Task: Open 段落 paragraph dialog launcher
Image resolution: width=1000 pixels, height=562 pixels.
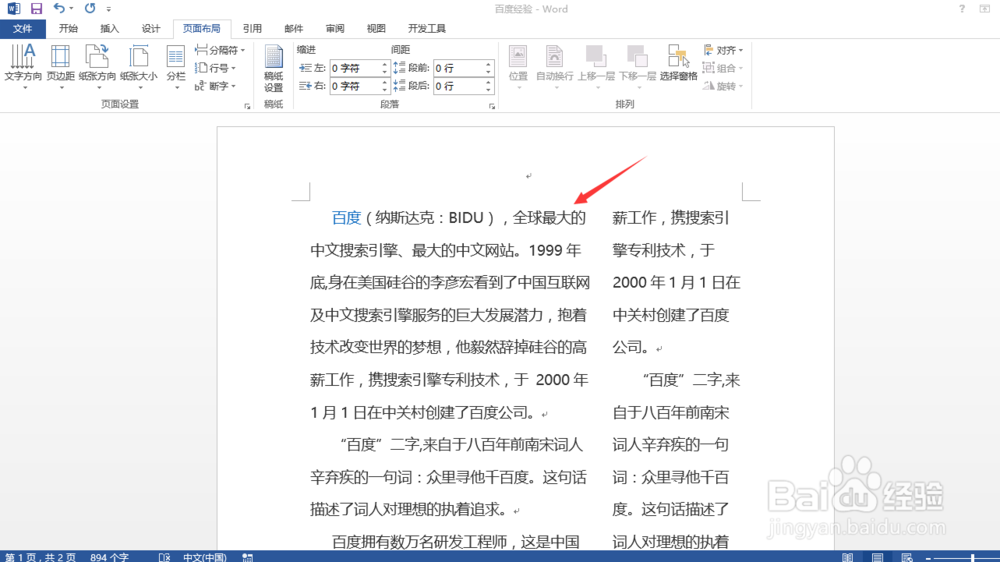Action: (x=492, y=107)
